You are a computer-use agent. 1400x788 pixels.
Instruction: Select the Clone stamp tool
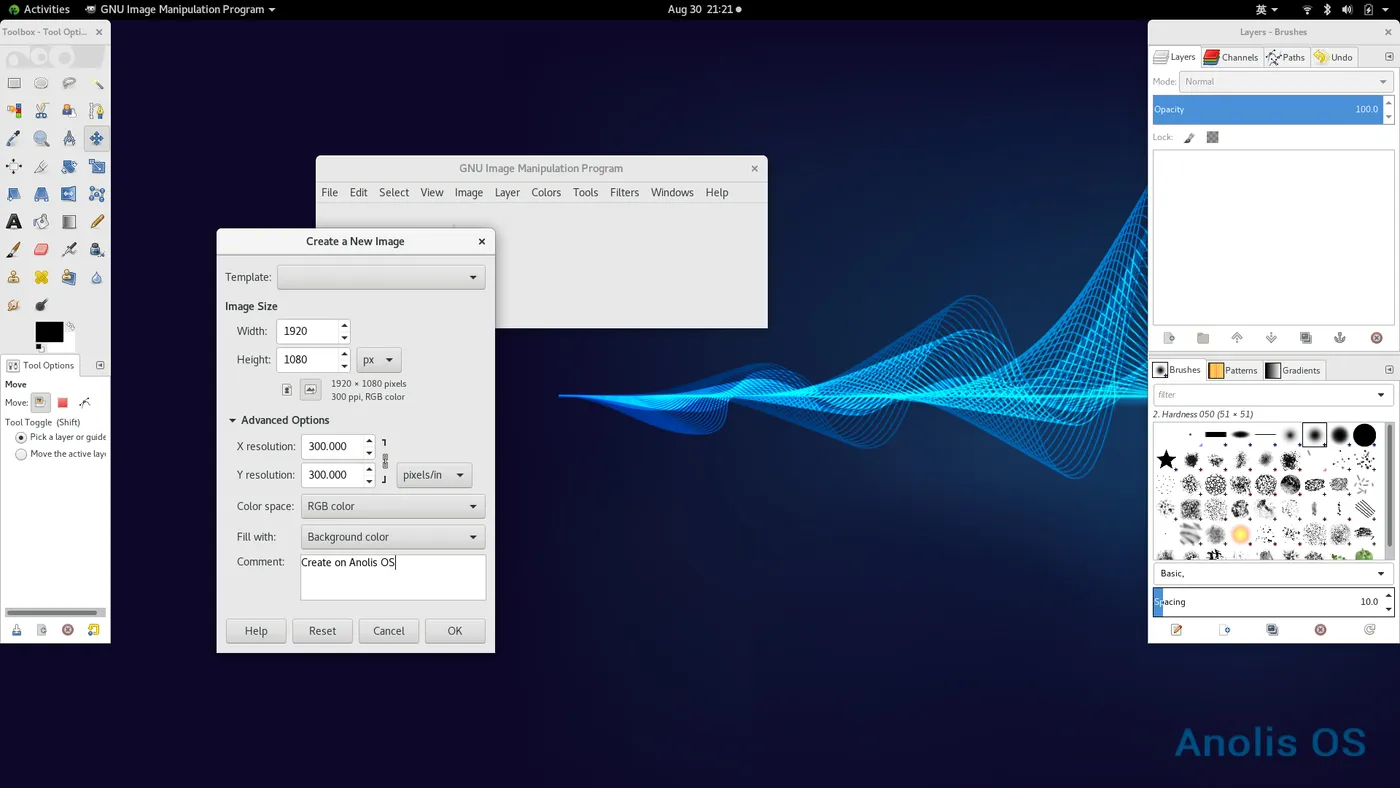[14, 277]
